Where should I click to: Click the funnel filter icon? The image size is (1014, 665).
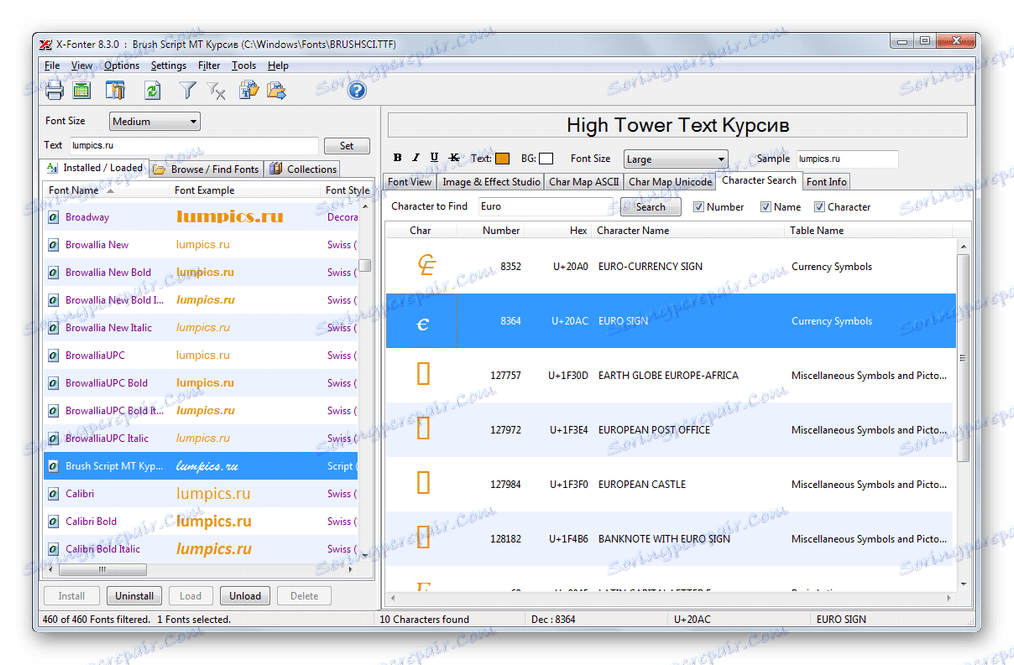coord(188,90)
